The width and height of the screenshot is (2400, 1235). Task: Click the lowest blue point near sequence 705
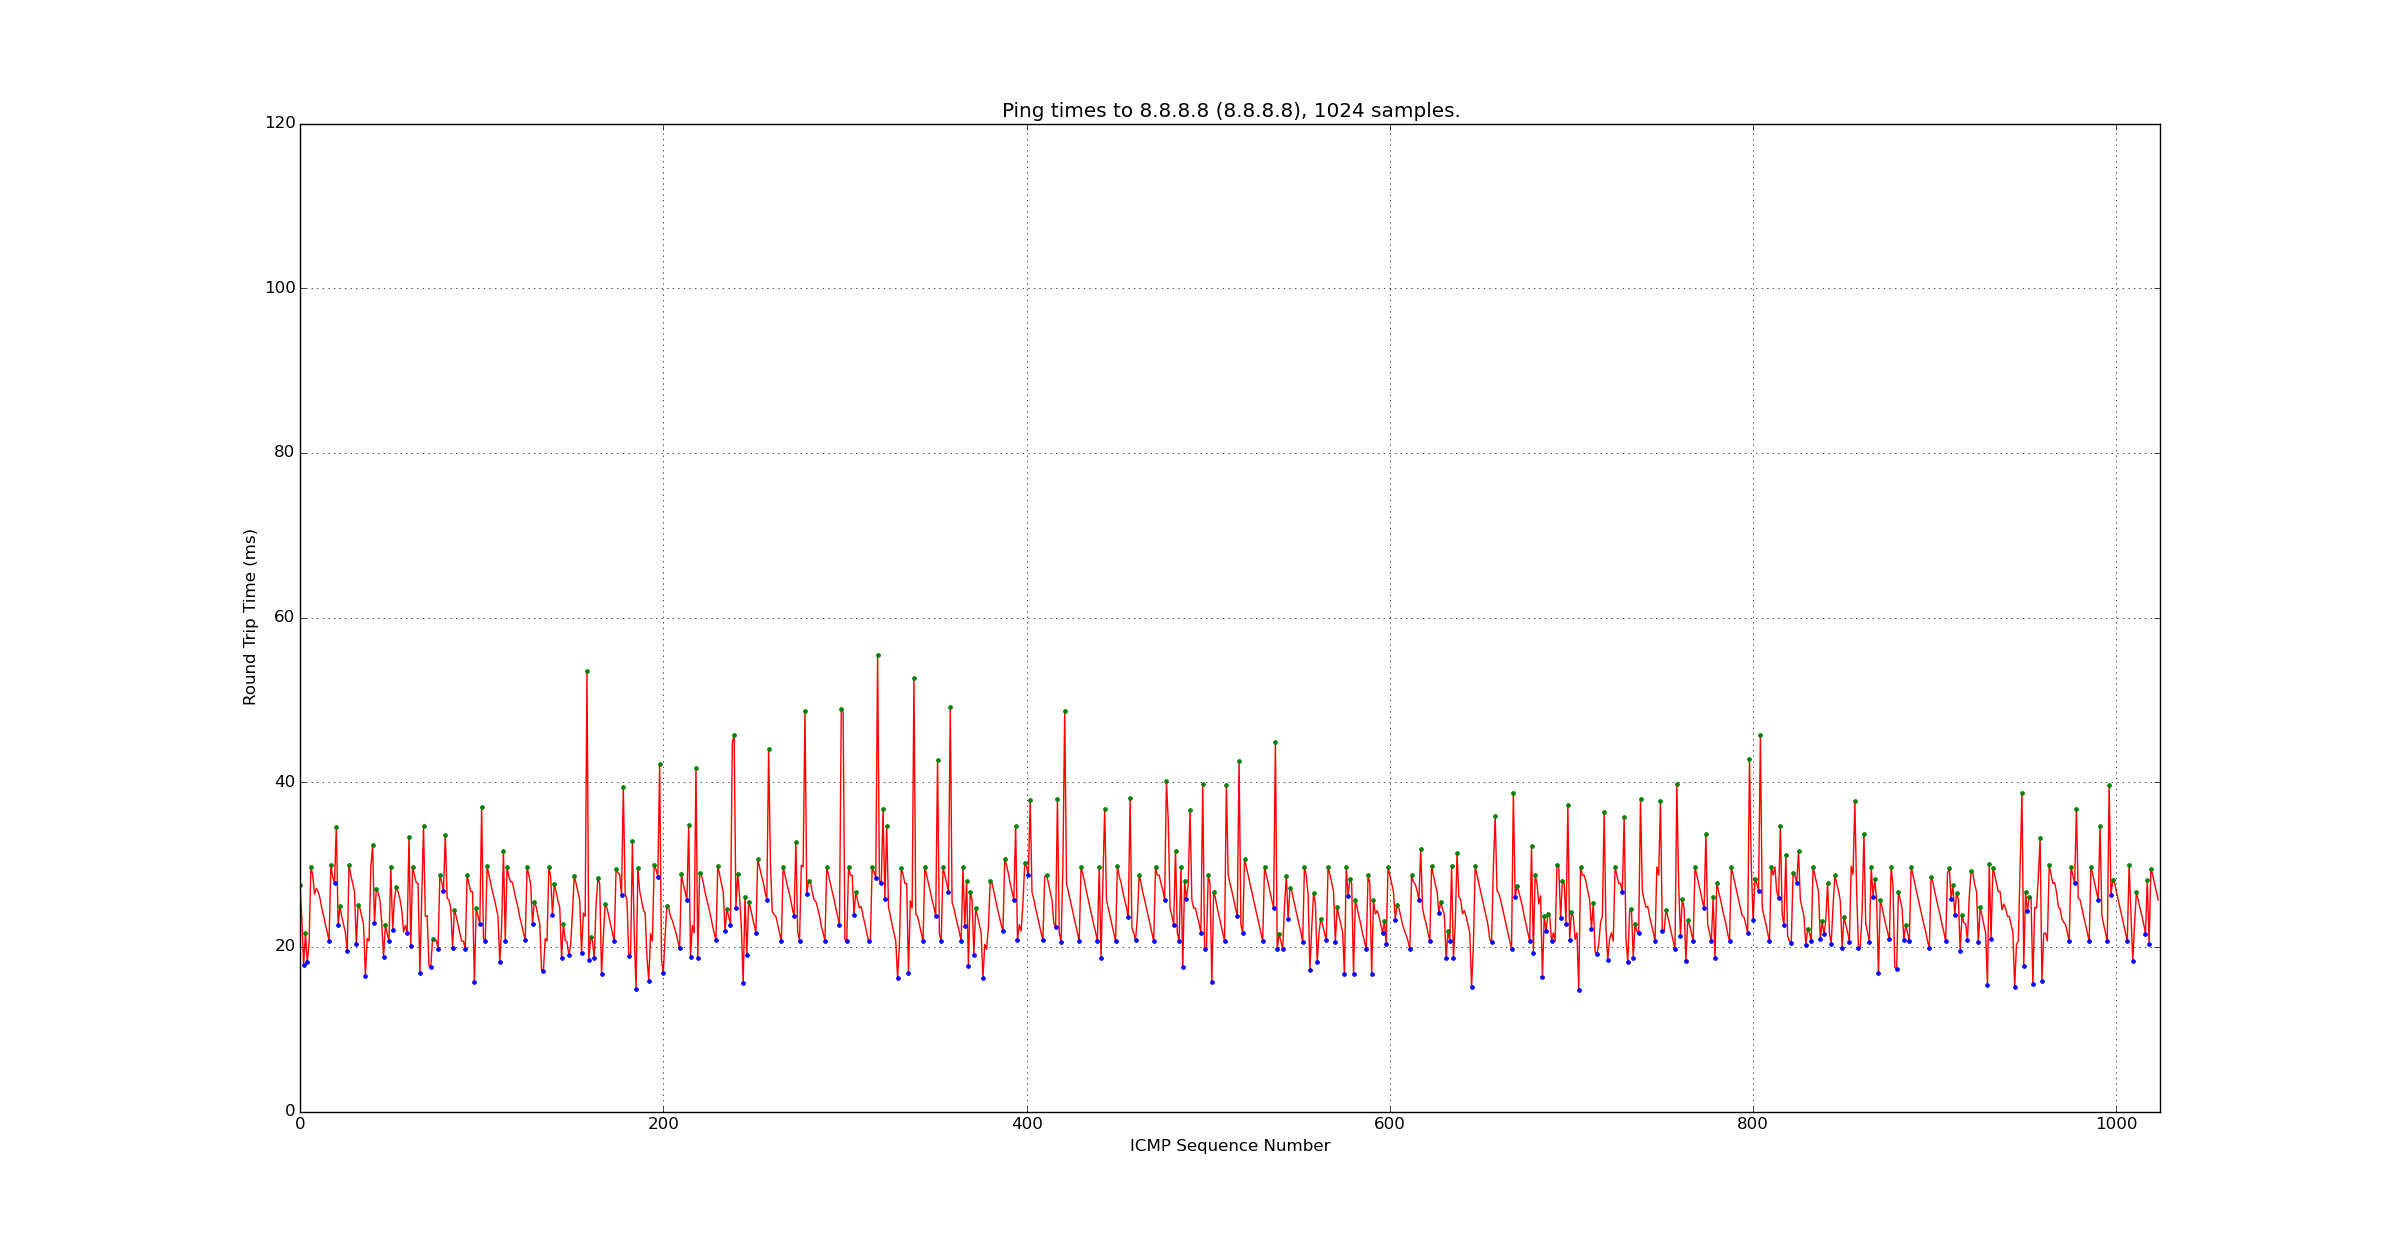(1579, 990)
